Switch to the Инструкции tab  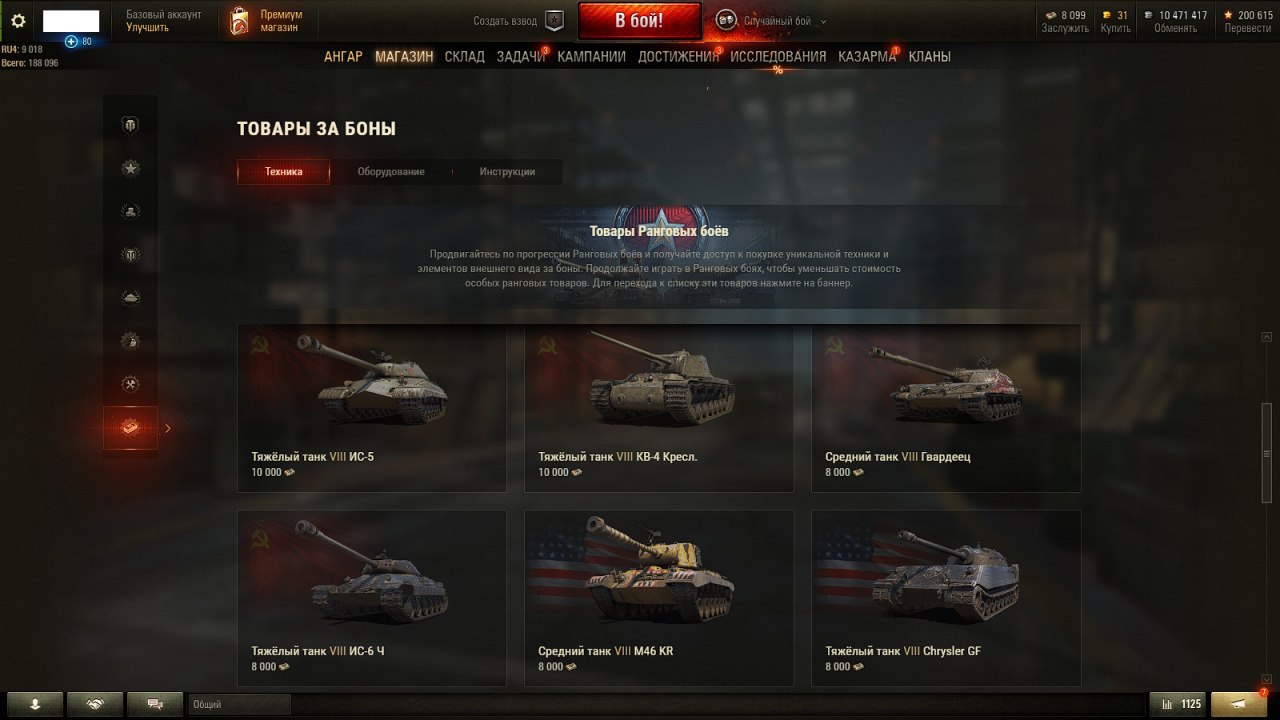507,172
